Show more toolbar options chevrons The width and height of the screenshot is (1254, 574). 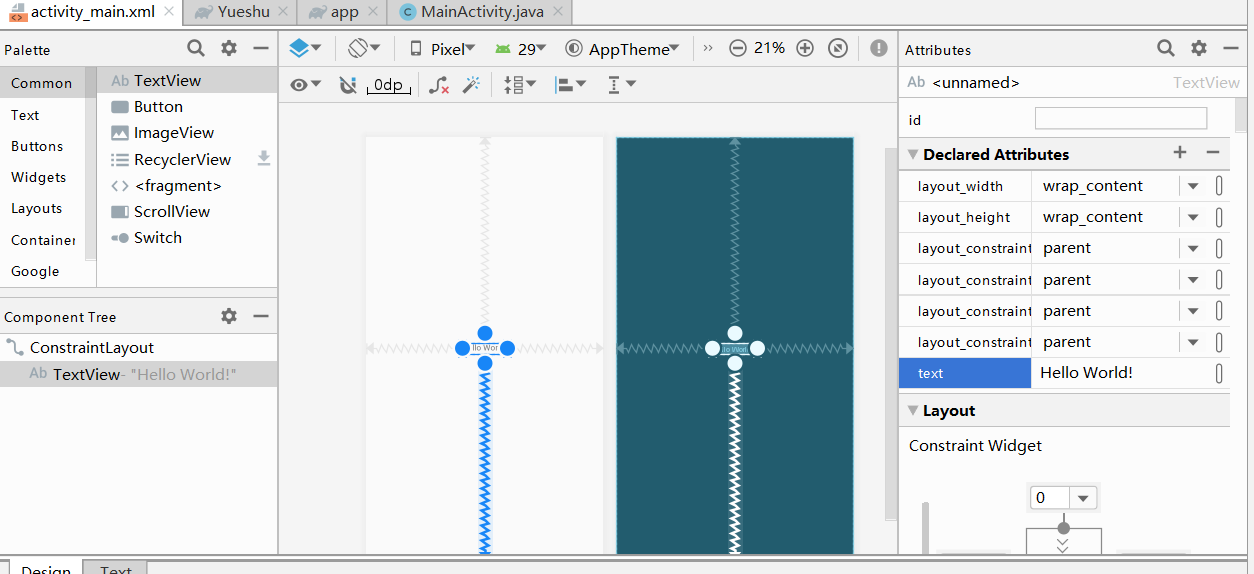[x=709, y=48]
